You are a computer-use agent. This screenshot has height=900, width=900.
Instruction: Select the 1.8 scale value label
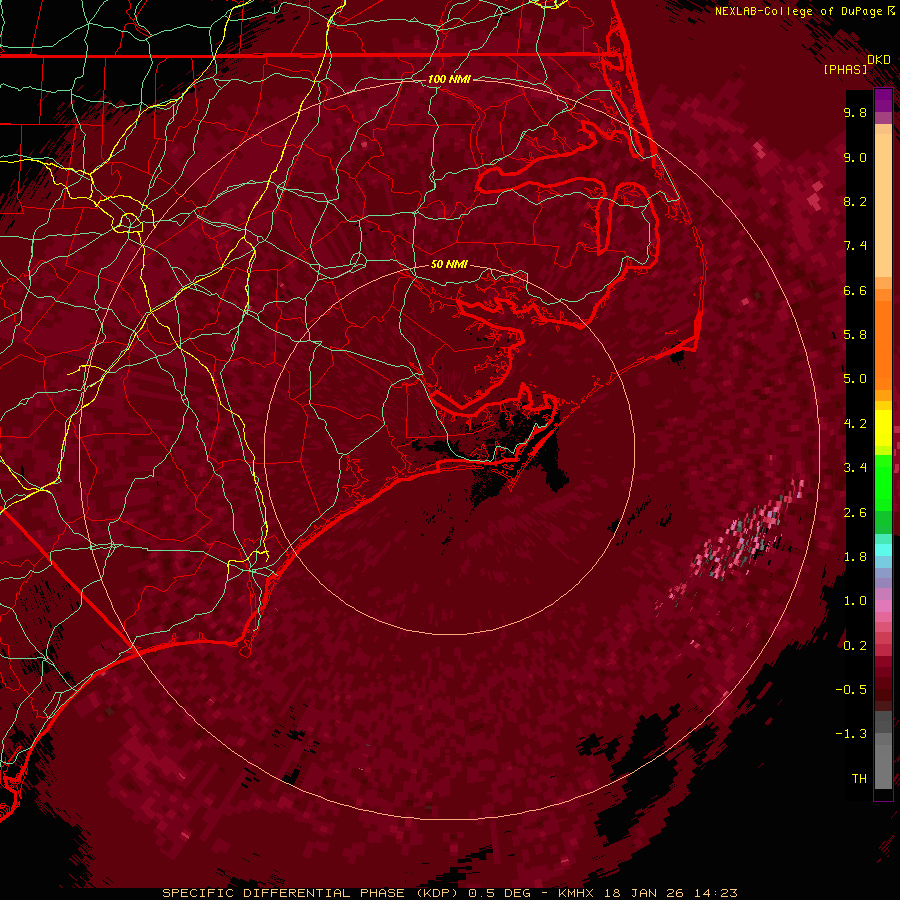pyautogui.click(x=855, y=557)
